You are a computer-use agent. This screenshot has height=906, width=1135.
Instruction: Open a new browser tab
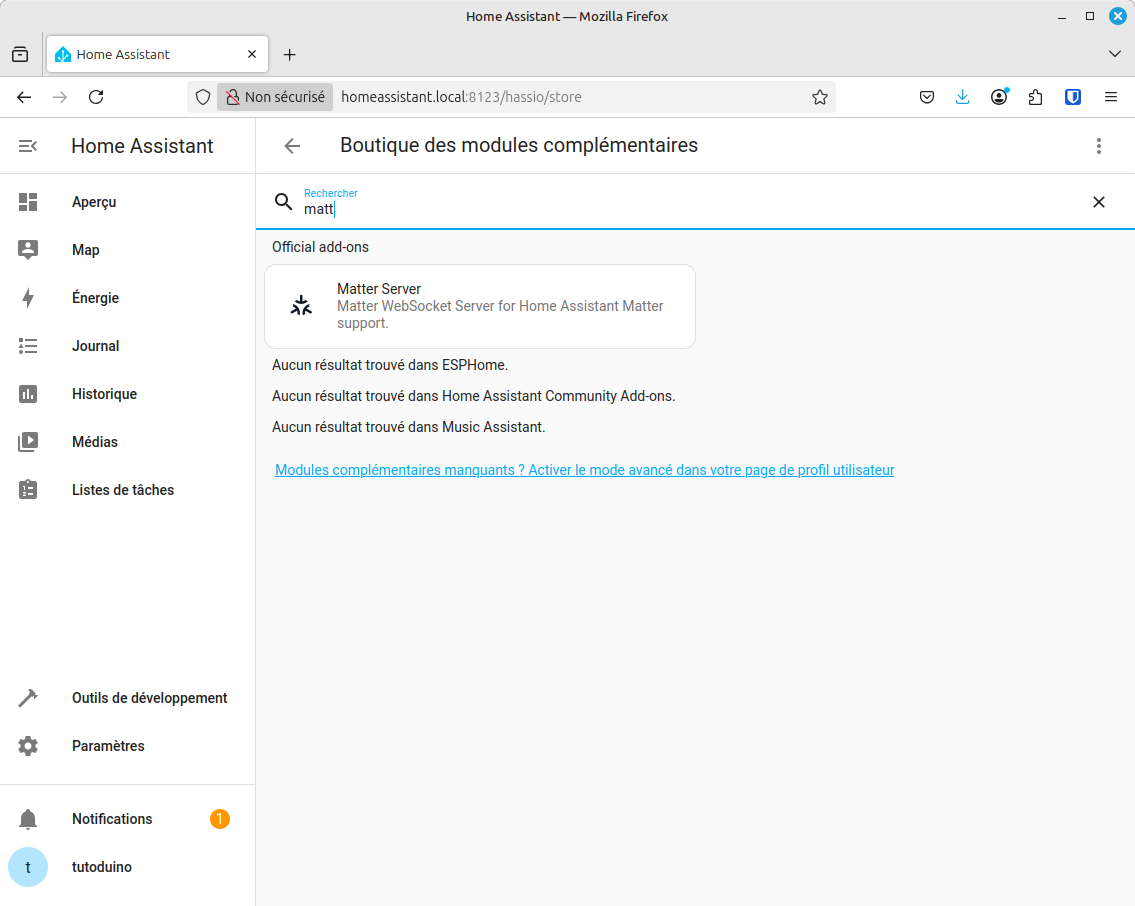tap(288, 54)
